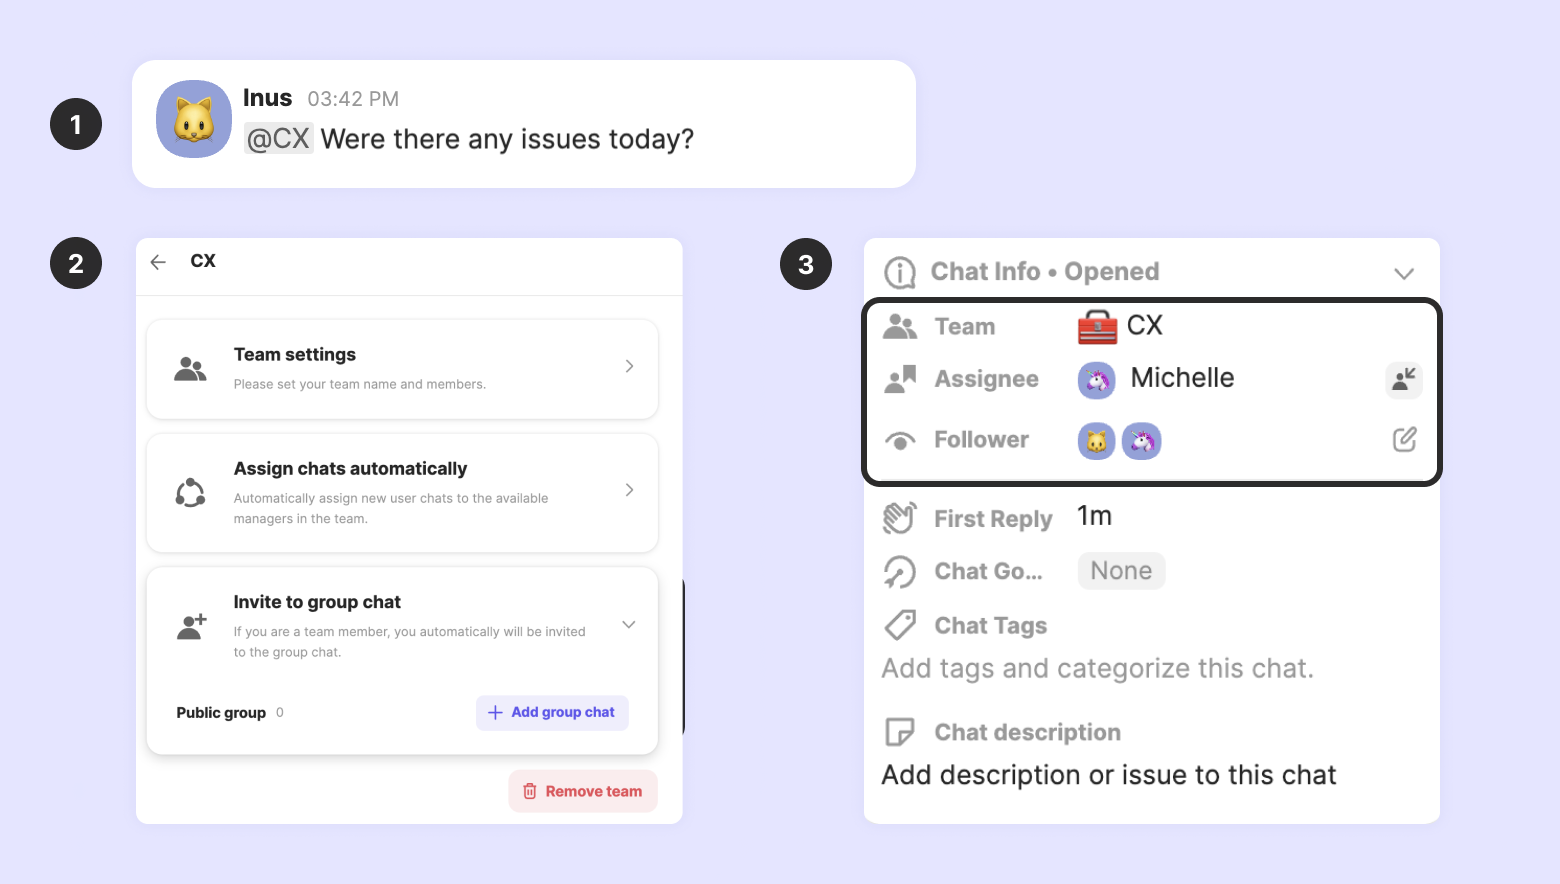Click the @CX mention in message
Viewport: 1560px width, 884px height.
pyautogui.click(x=279, y=139)
